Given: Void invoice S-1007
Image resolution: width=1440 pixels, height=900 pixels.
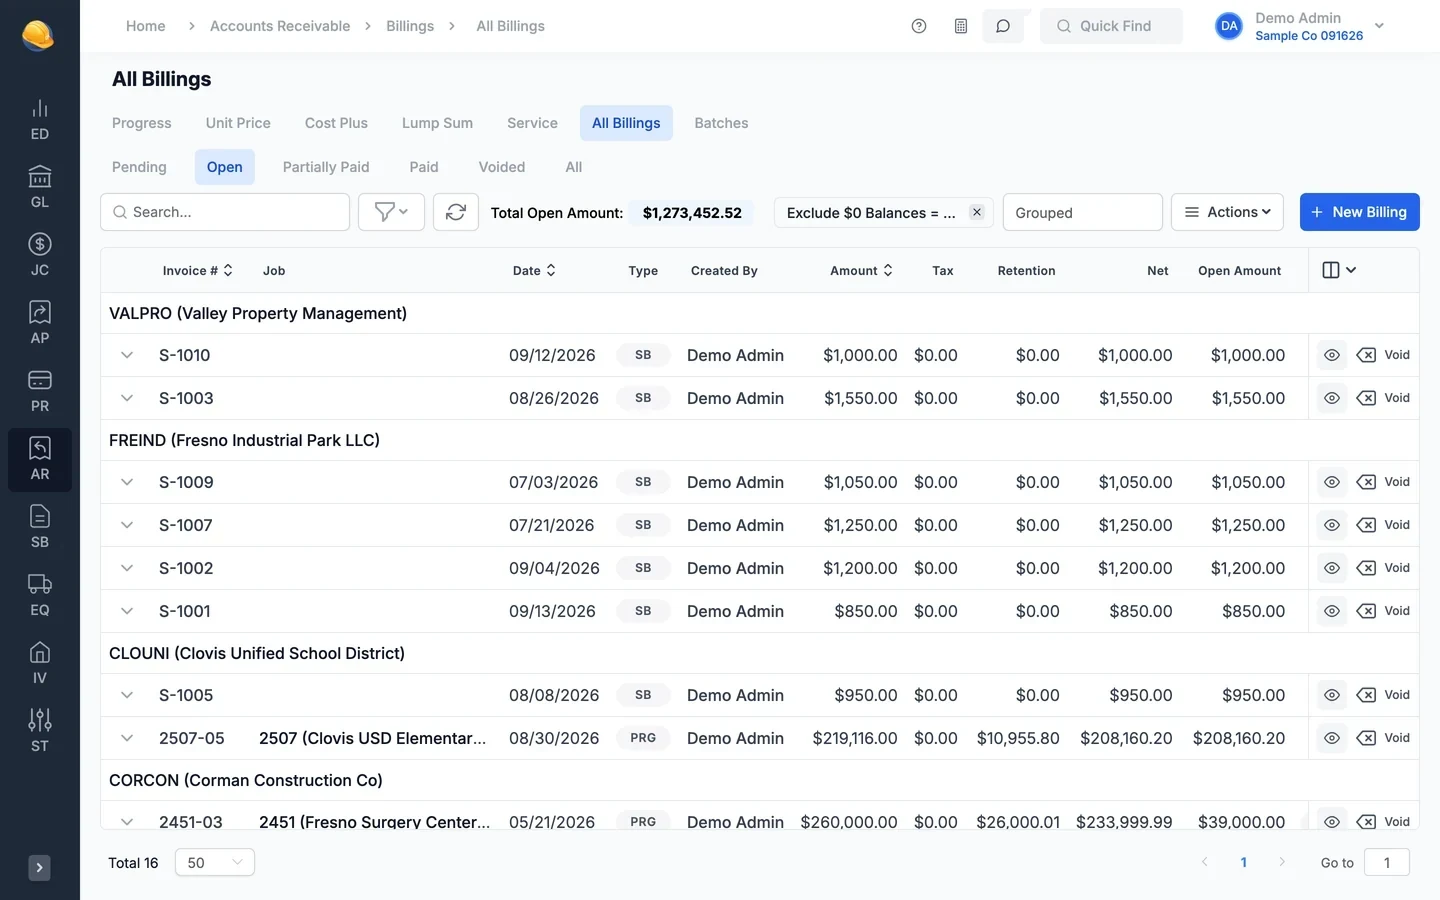Looking at the screenshot, I should [x=1384, y=525].
